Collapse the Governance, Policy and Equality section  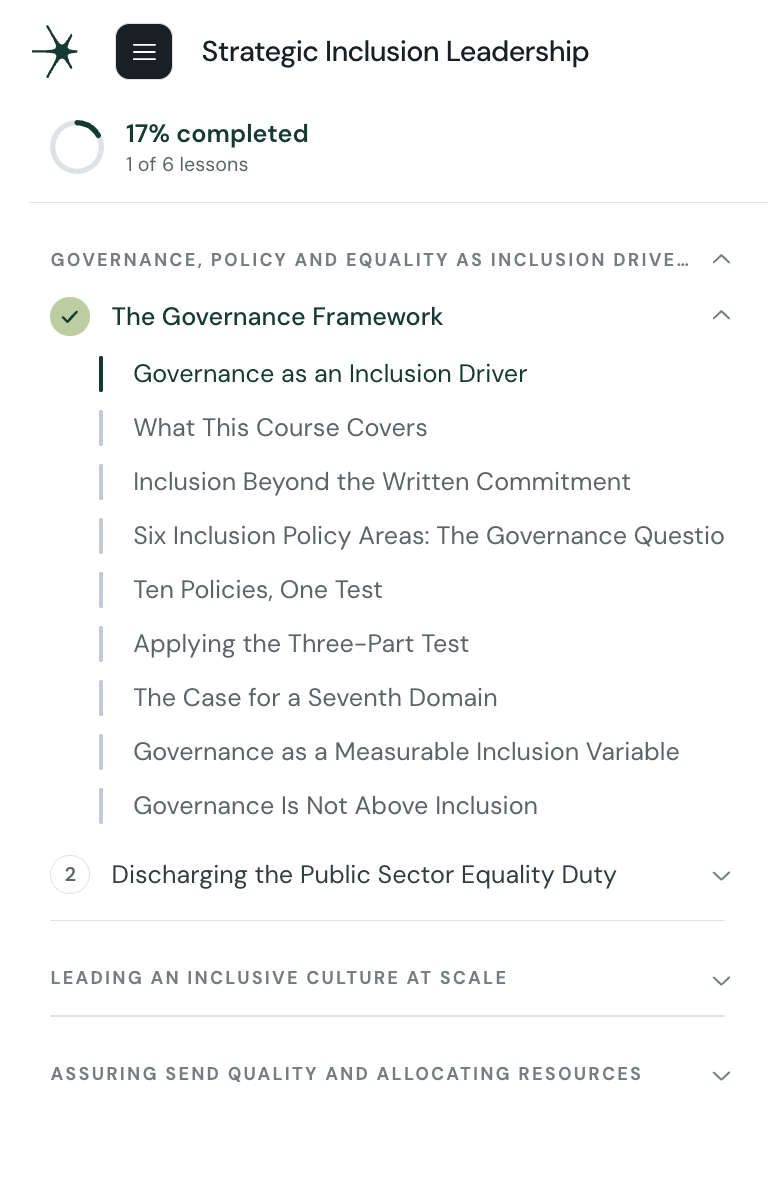tap(721, 260)
